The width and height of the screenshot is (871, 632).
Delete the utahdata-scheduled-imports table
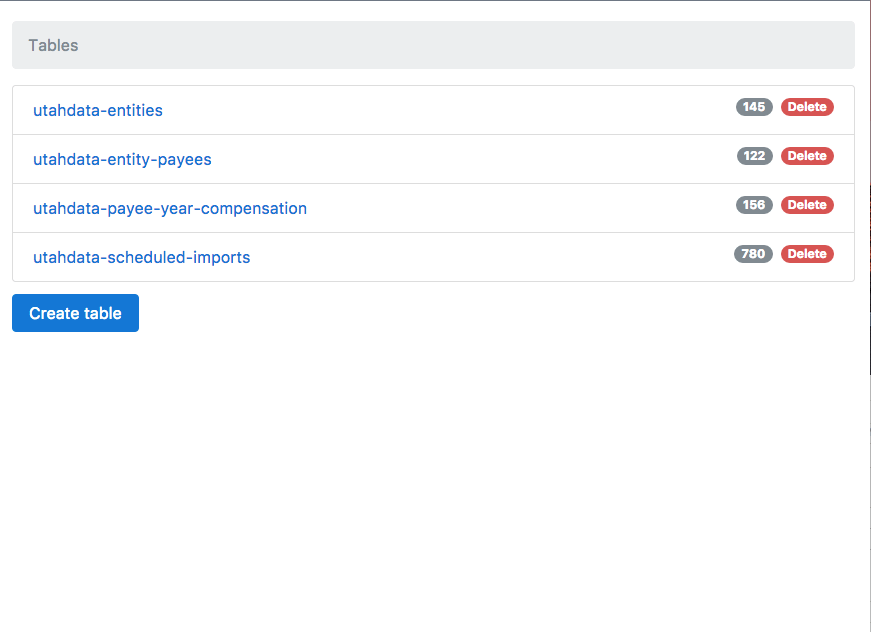[806, 254]
